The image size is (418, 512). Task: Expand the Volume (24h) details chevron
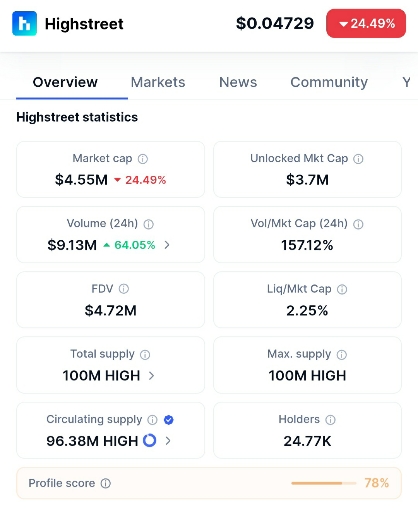(167, 245)
